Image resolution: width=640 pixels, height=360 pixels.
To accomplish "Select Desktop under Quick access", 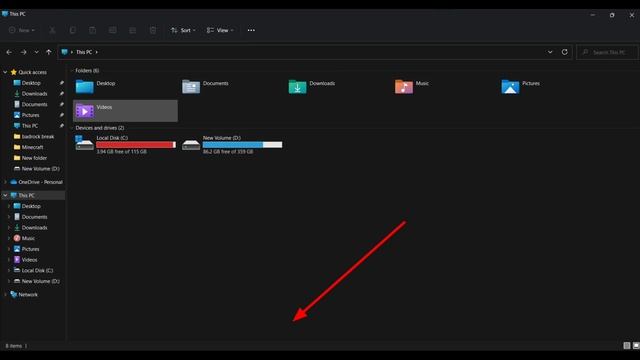I will coord(31,83).
